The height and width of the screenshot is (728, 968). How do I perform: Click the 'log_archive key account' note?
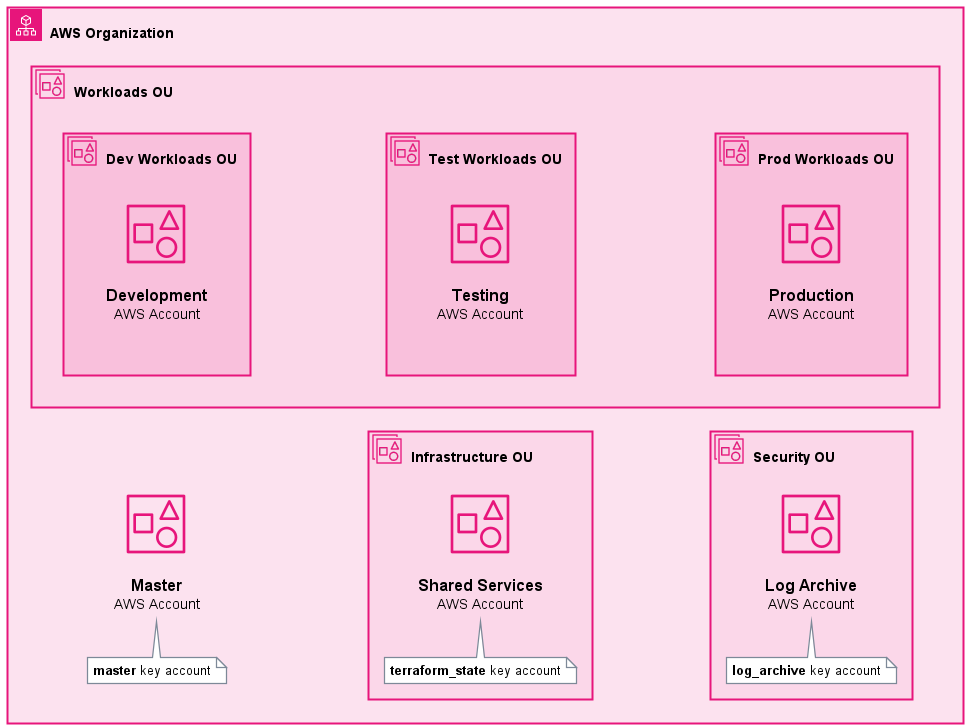(x=811, y=671)
